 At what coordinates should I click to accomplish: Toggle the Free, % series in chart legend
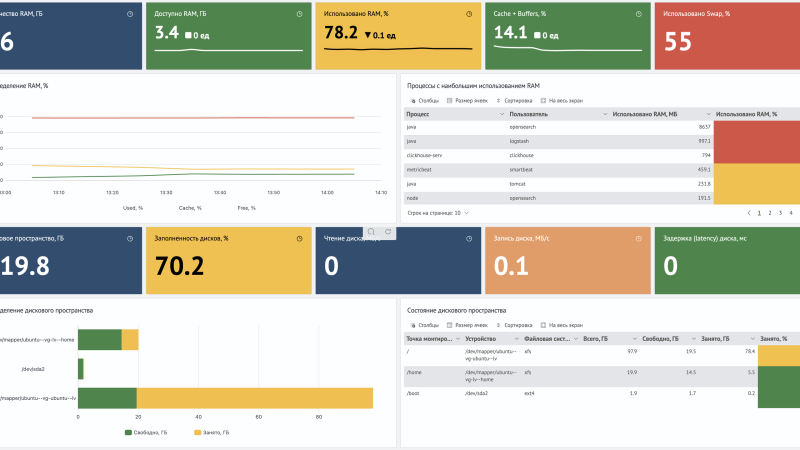246,208
